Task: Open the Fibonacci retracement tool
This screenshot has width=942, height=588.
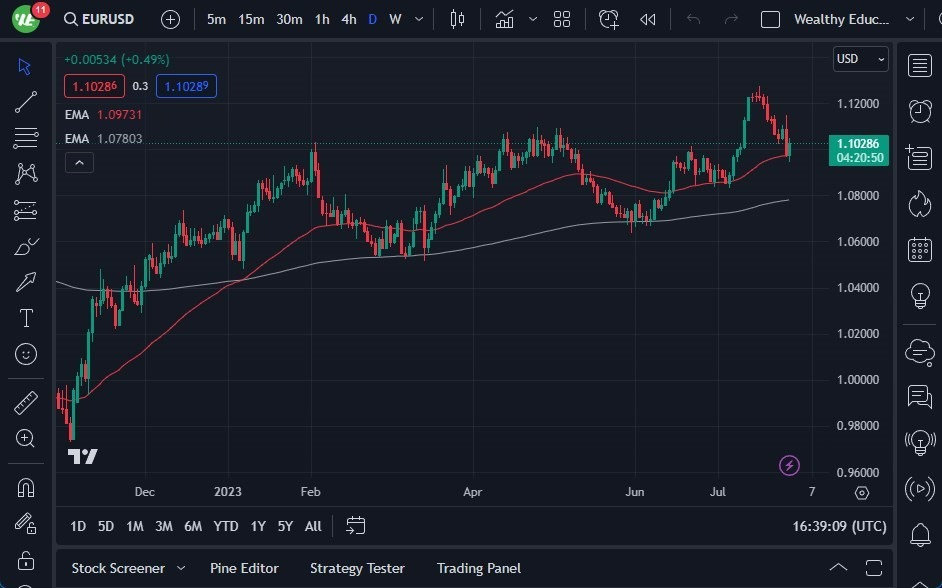Action: click(x=25, y=137)
